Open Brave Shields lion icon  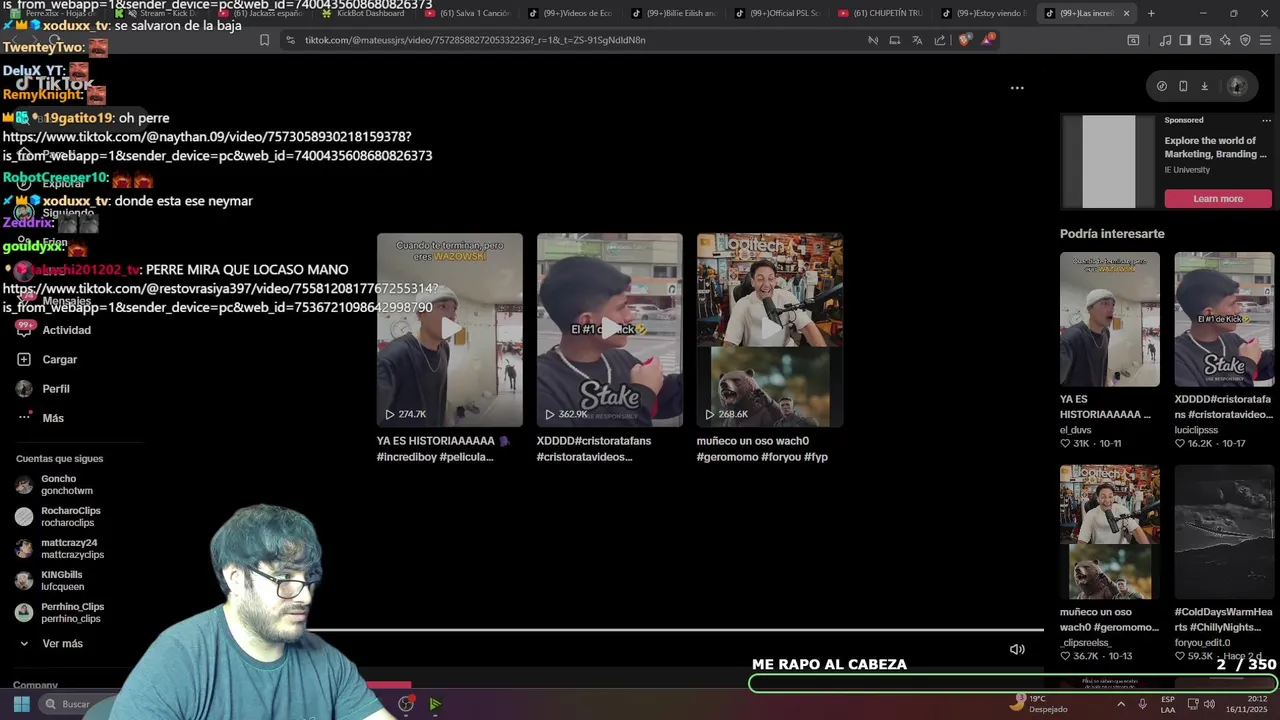tap(964, 40)
